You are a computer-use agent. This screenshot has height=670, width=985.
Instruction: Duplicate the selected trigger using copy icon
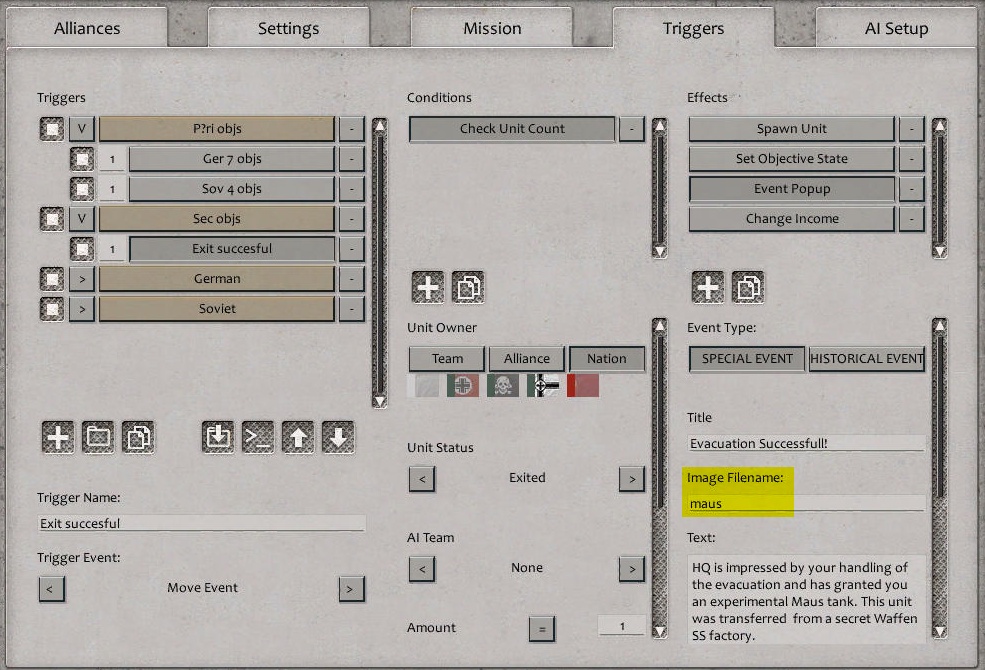tap(138, 437)
